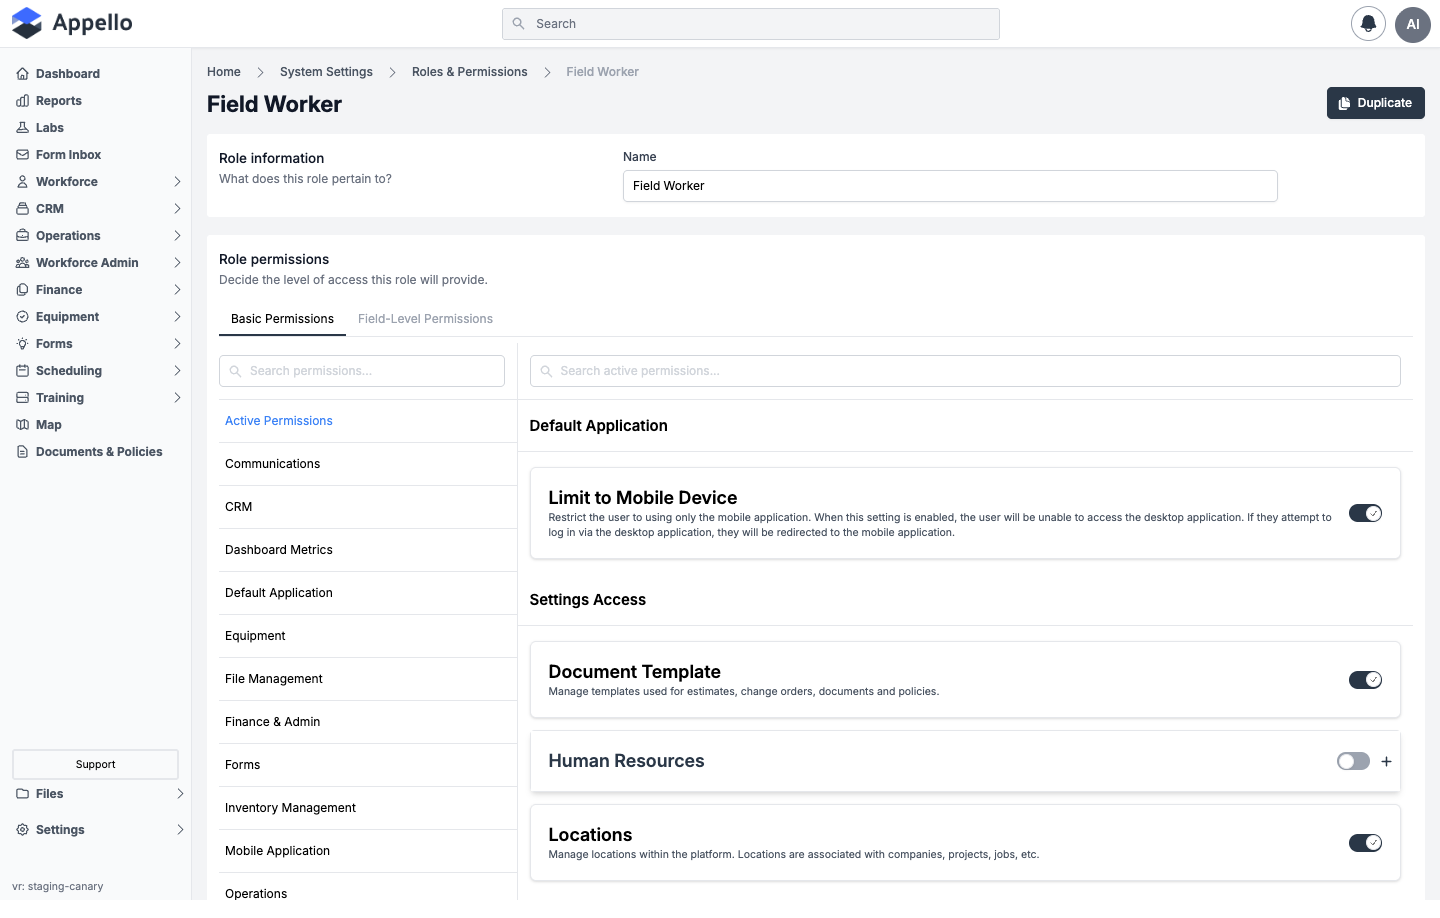Click the Scheduling calendar icon
The height and width of the screenshot is (918, 1440).
click(22, 371)
